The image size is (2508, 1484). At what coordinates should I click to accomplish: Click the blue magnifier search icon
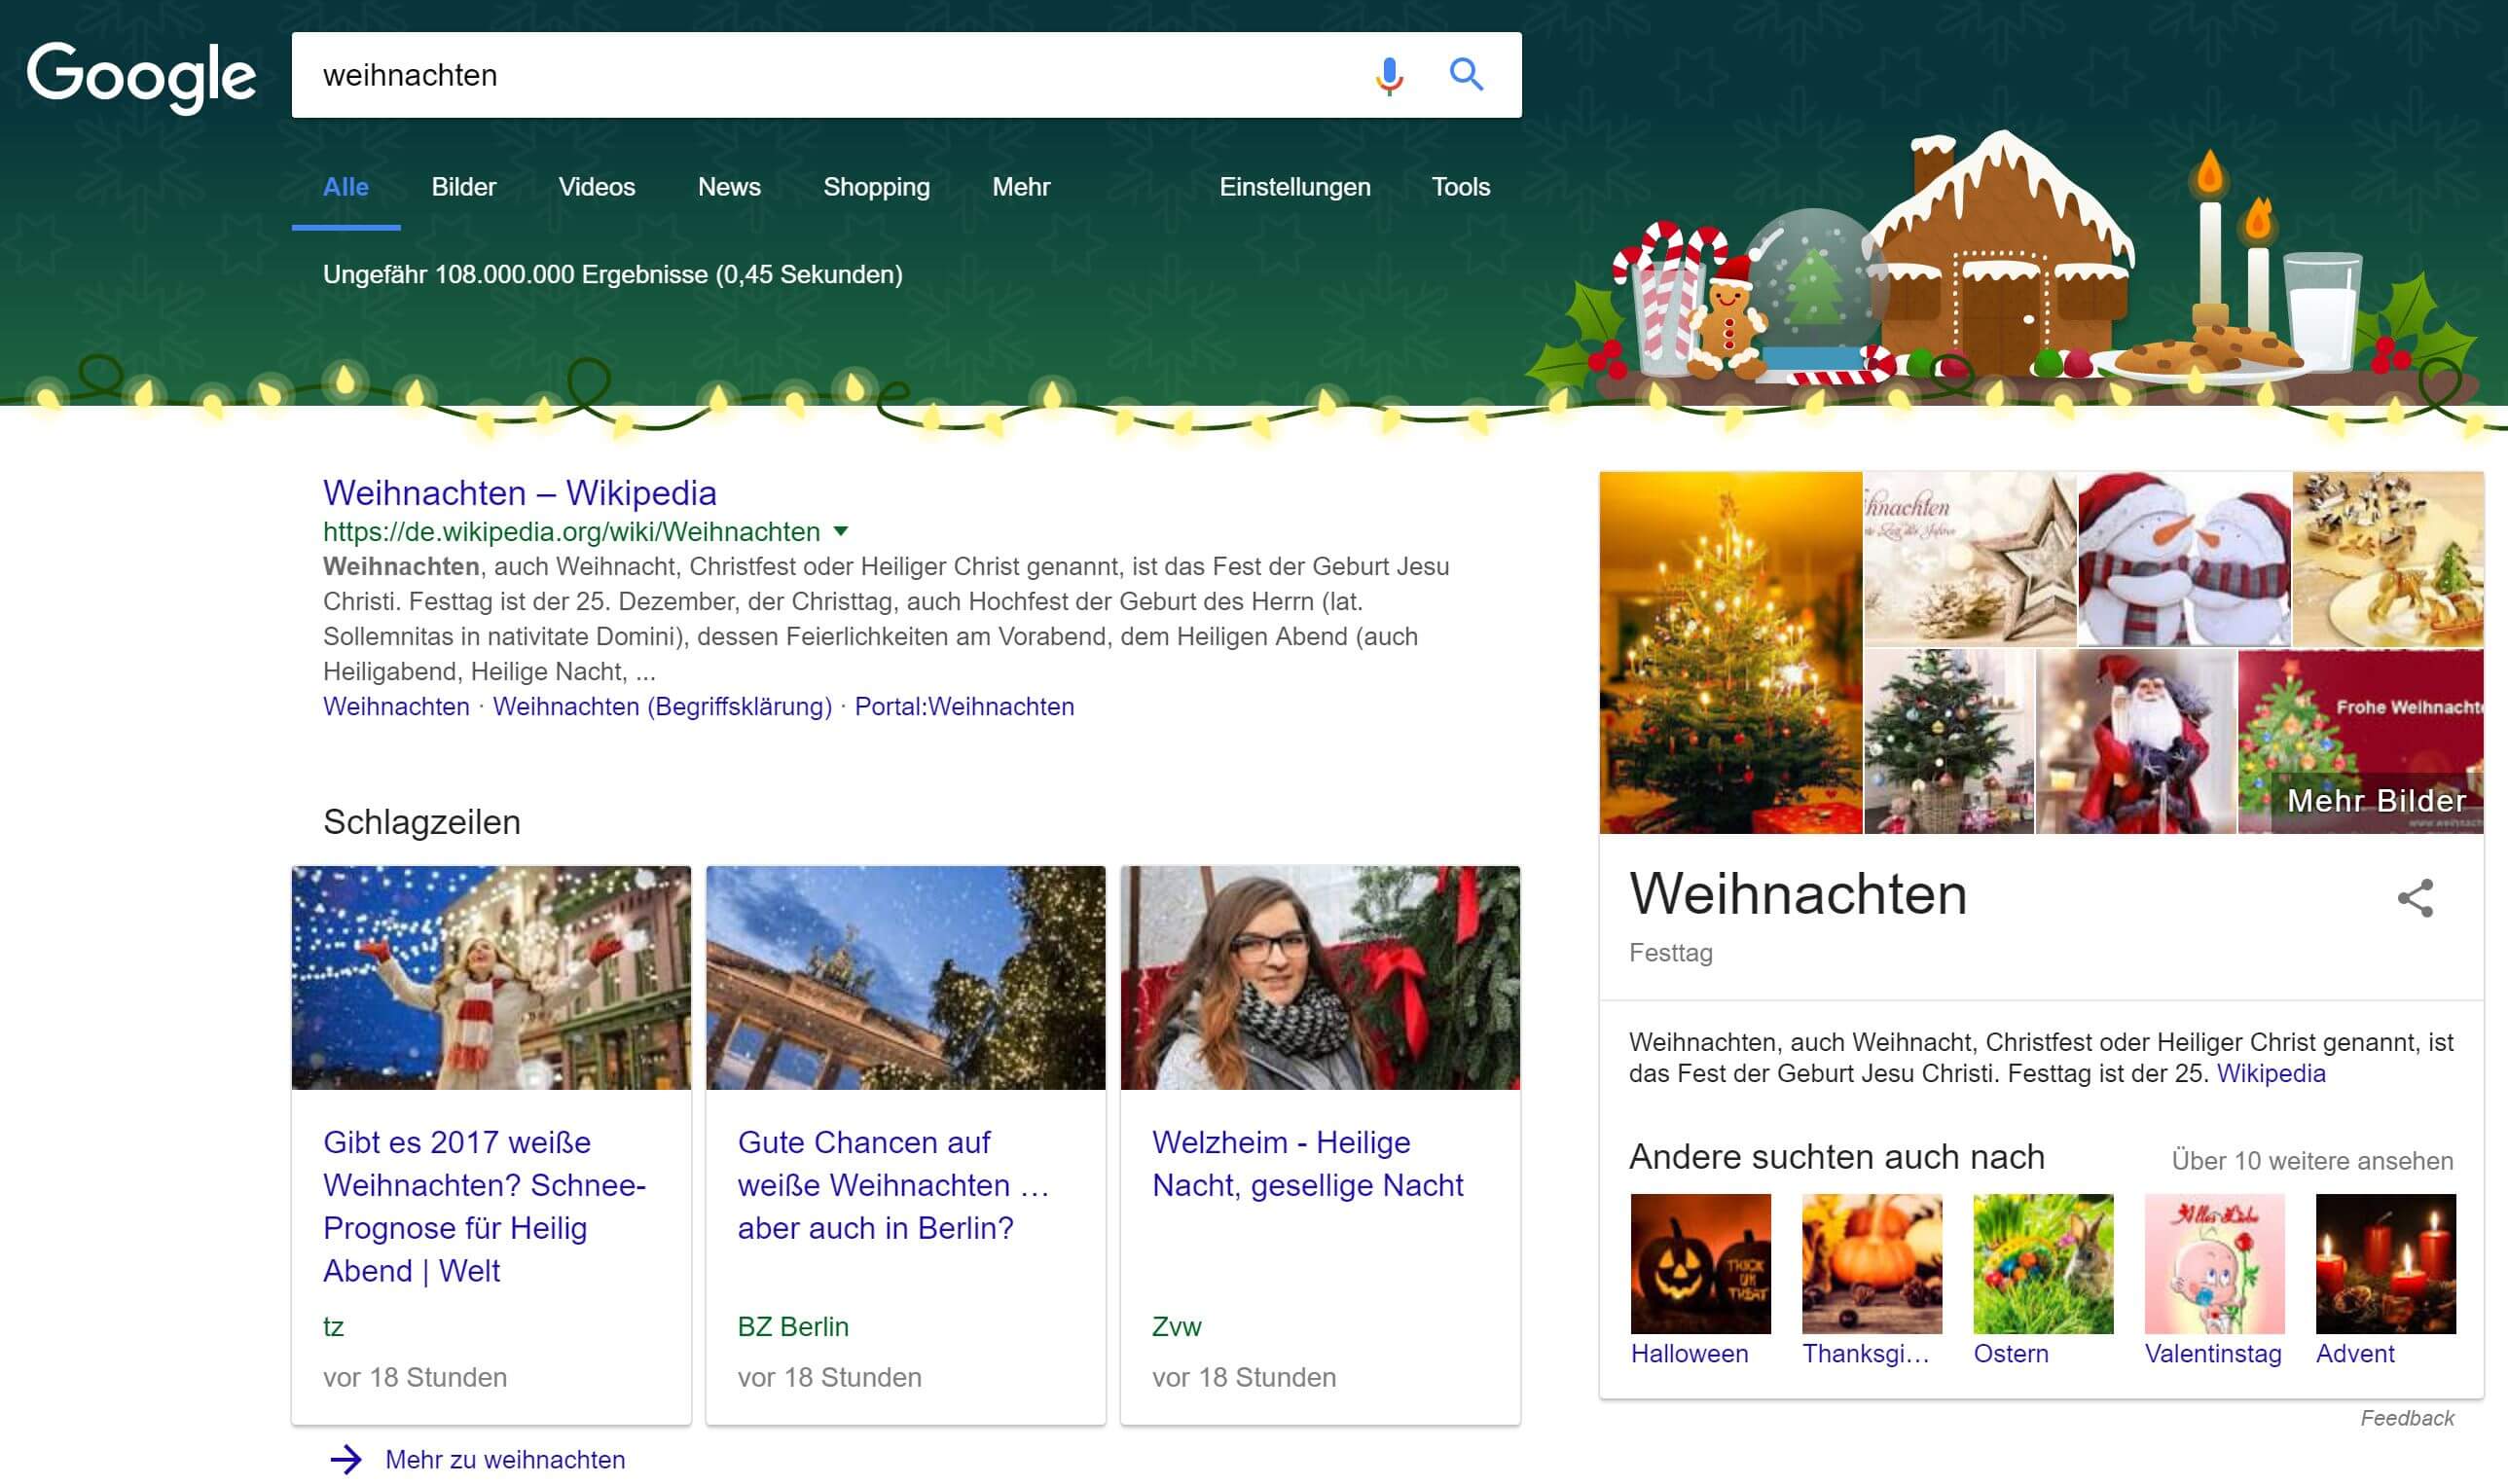[x=1466, y=74]
